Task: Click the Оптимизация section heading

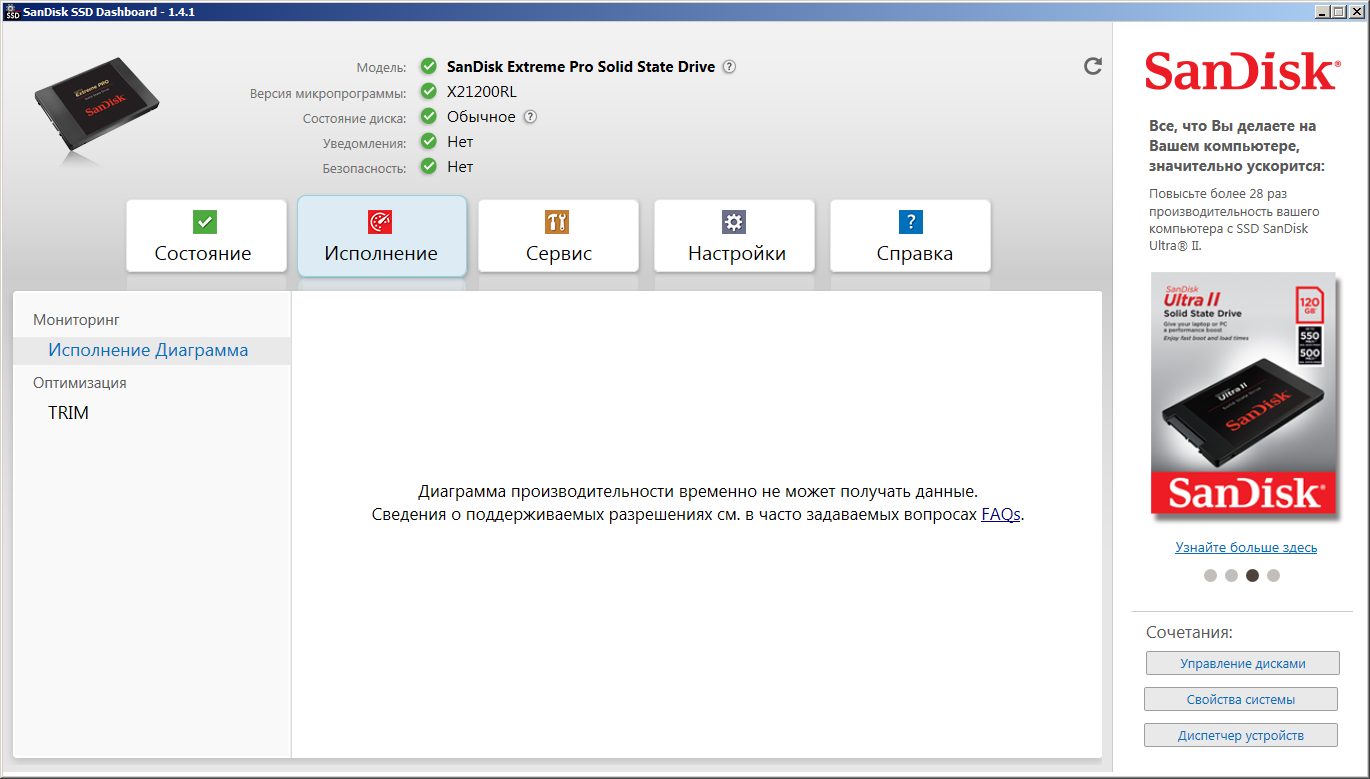Action: pyautogui.click(x=80, y=383)
